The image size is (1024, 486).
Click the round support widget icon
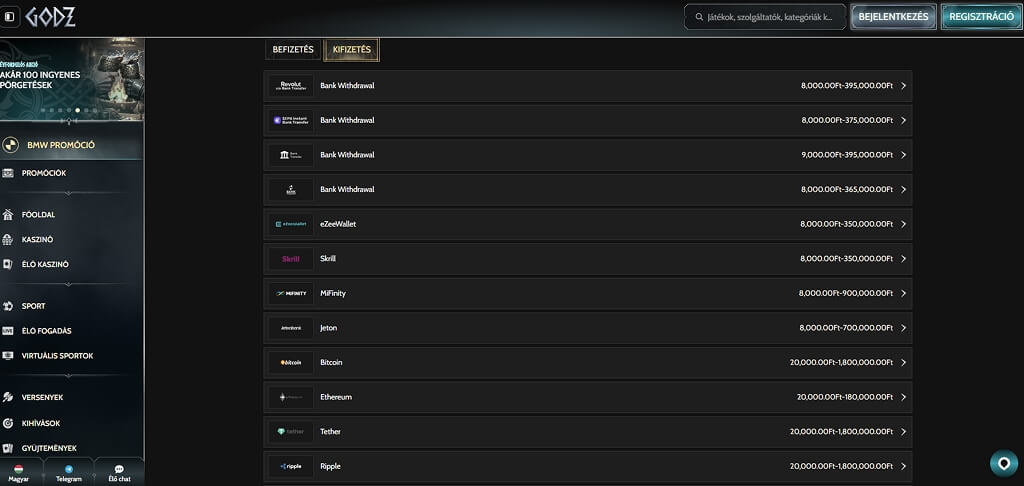pos(1004,463)
